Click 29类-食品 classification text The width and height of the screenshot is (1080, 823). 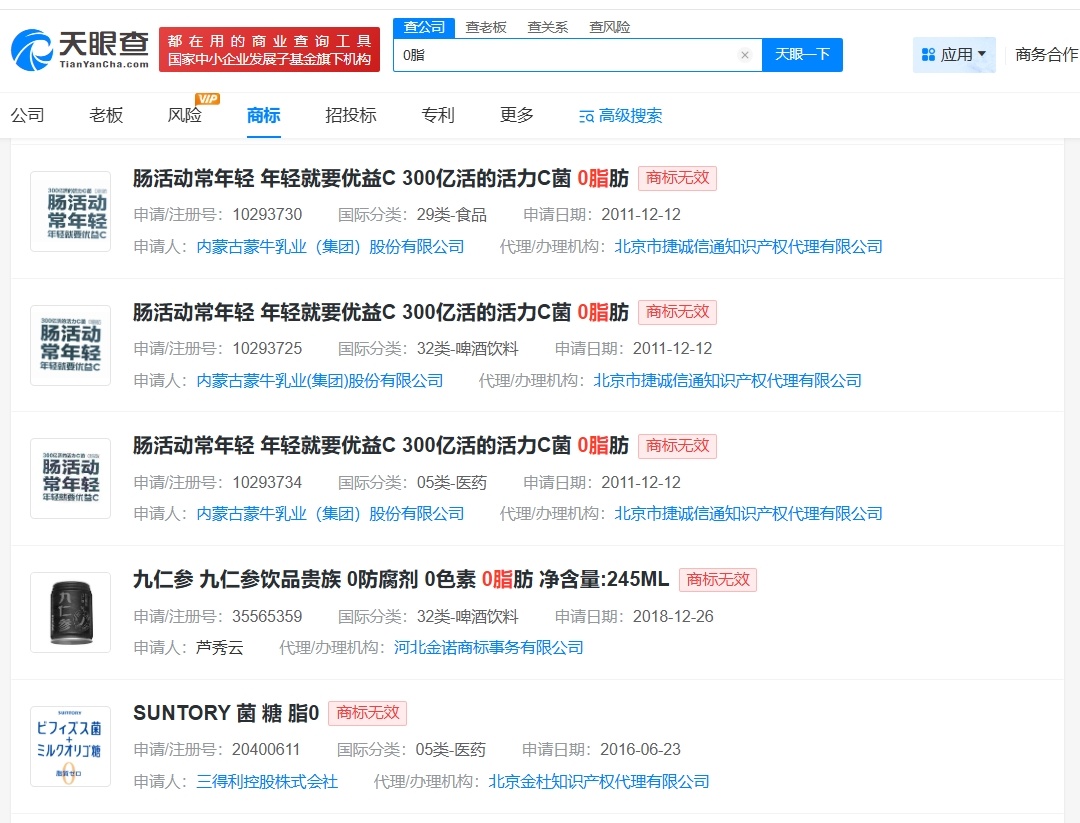452,215
